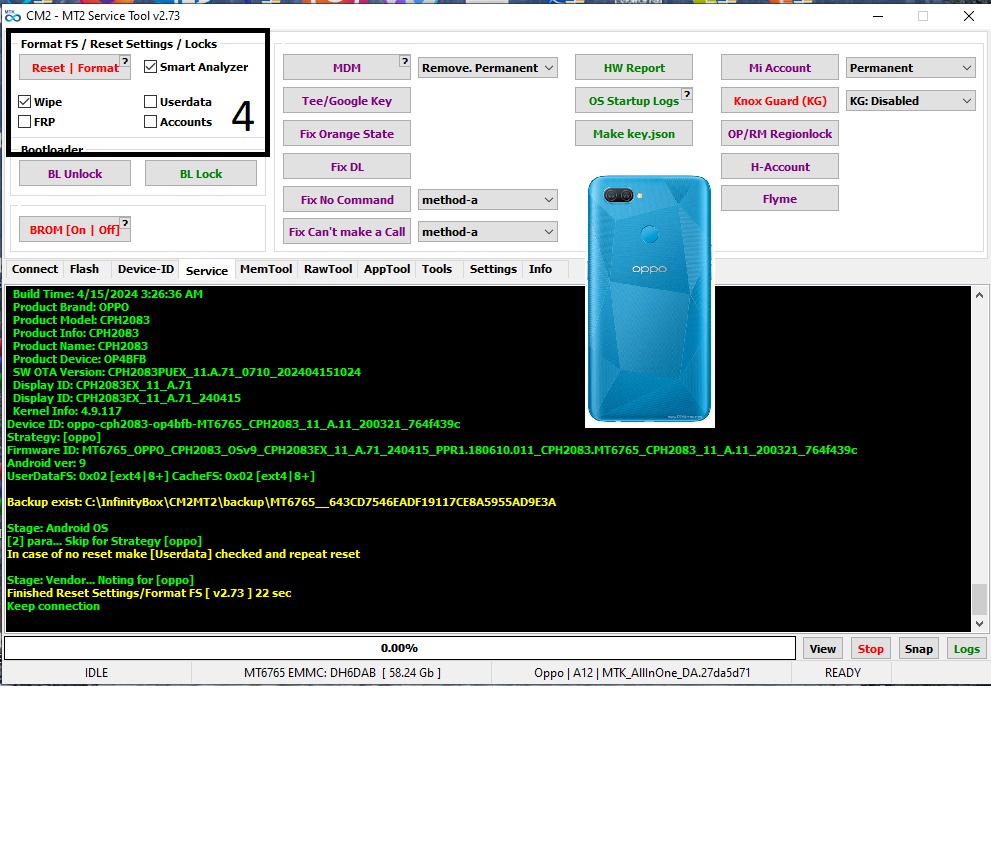Click the MT6765 EMMC status bar entry

(x=342, y=673)
